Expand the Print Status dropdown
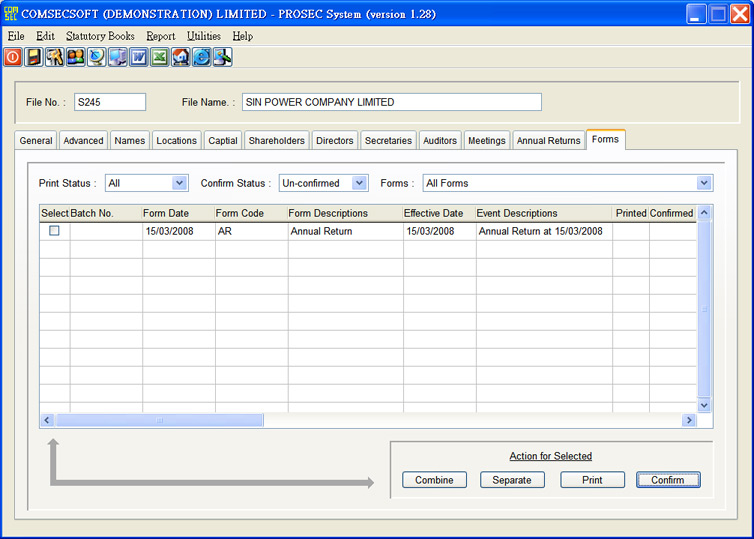 coord(179,183)
